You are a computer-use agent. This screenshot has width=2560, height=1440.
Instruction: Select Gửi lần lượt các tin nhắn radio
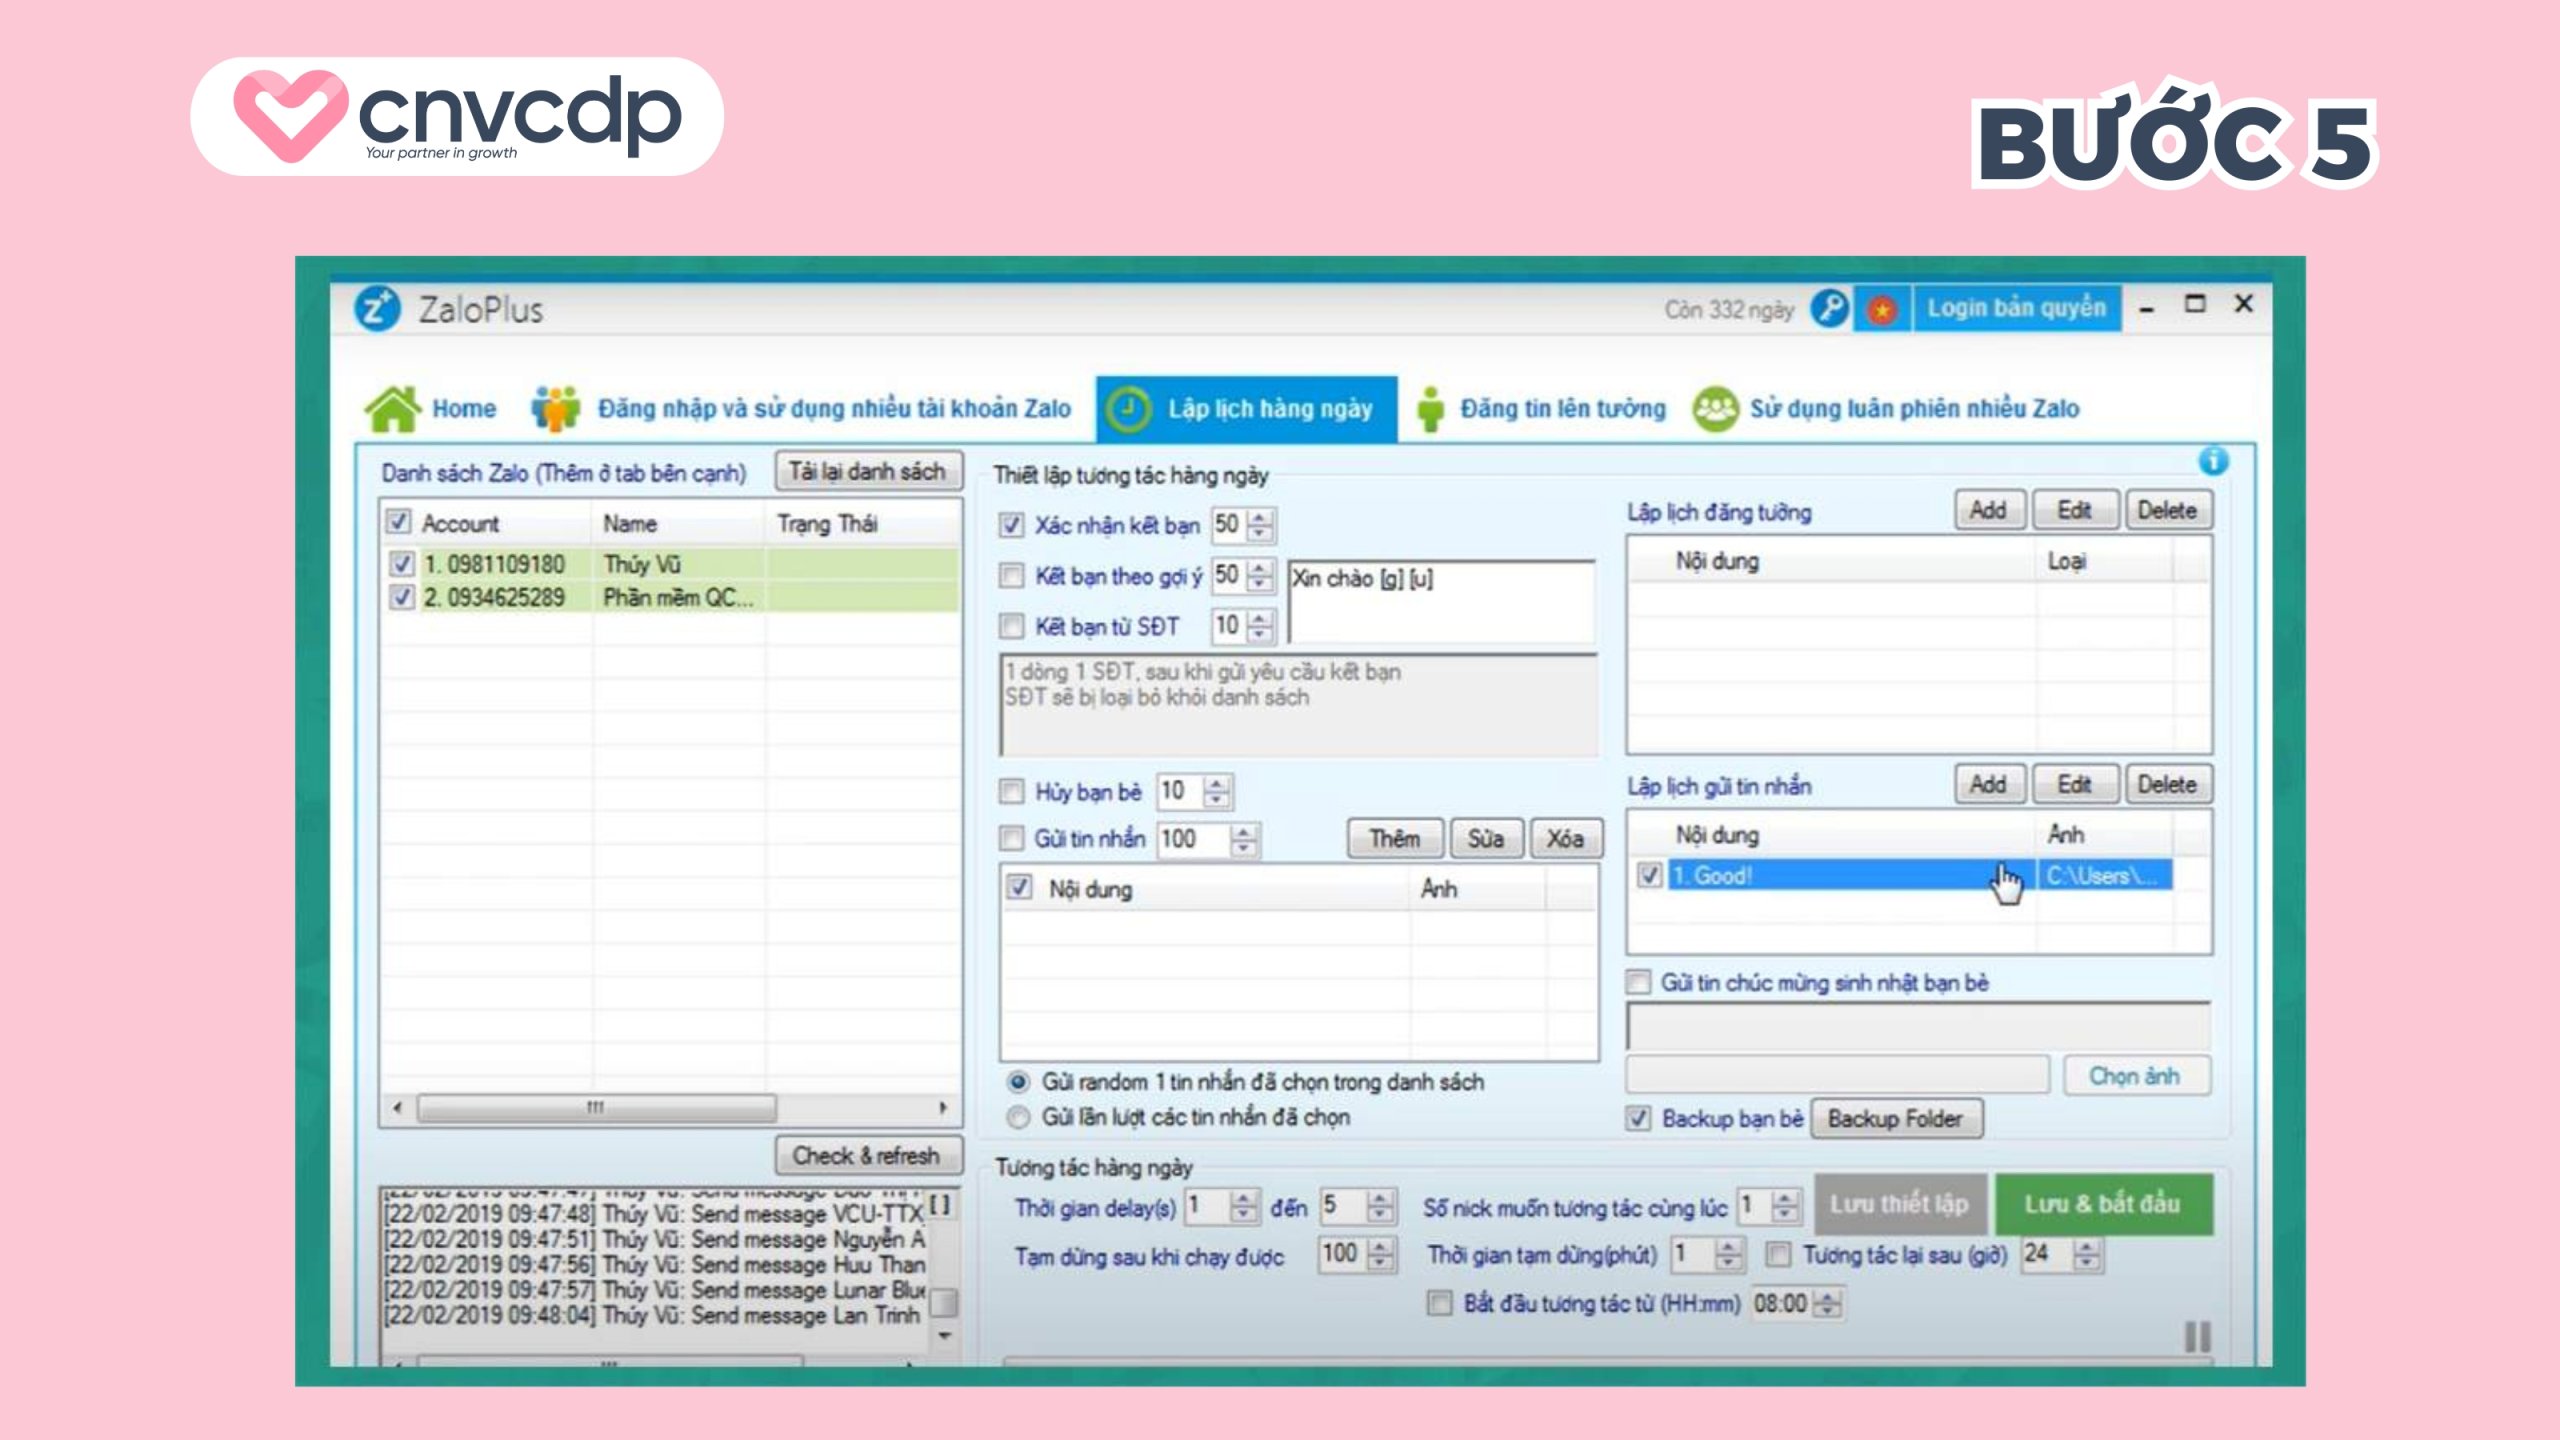tap(1018, 1117)
